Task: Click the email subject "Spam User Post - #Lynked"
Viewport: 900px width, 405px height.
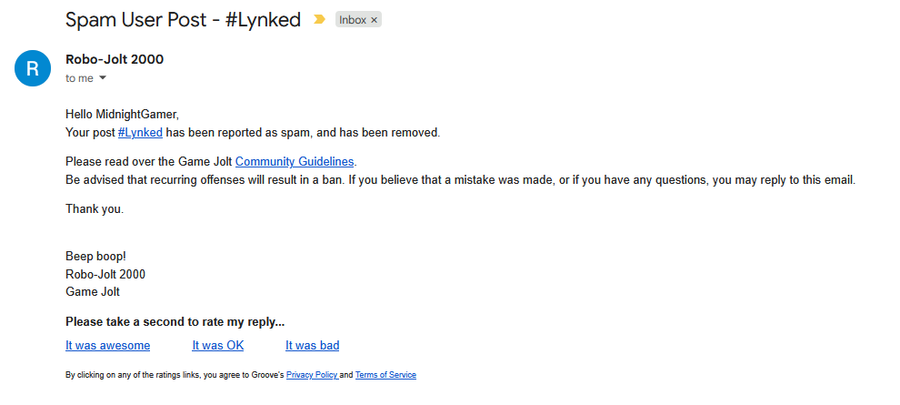Action: [x=183, y=20]
